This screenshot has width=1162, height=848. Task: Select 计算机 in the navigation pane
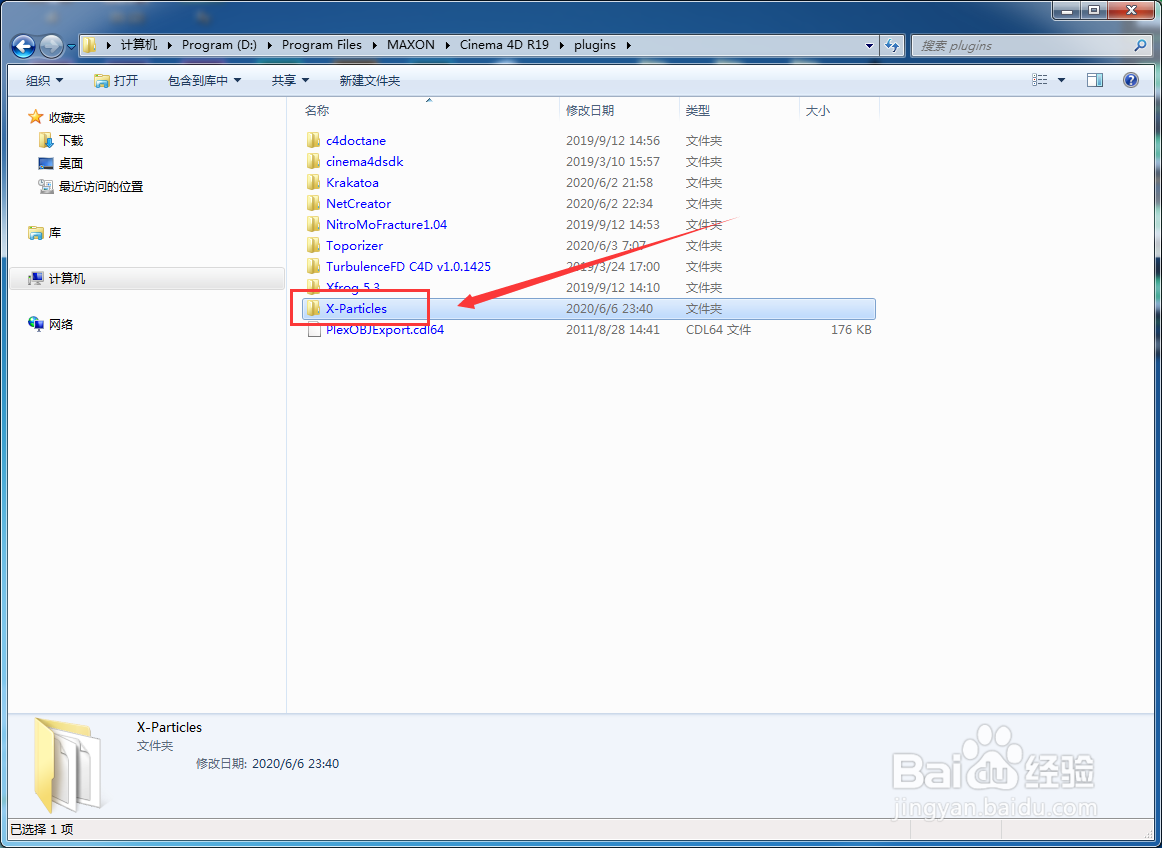(x=67, y=279)
